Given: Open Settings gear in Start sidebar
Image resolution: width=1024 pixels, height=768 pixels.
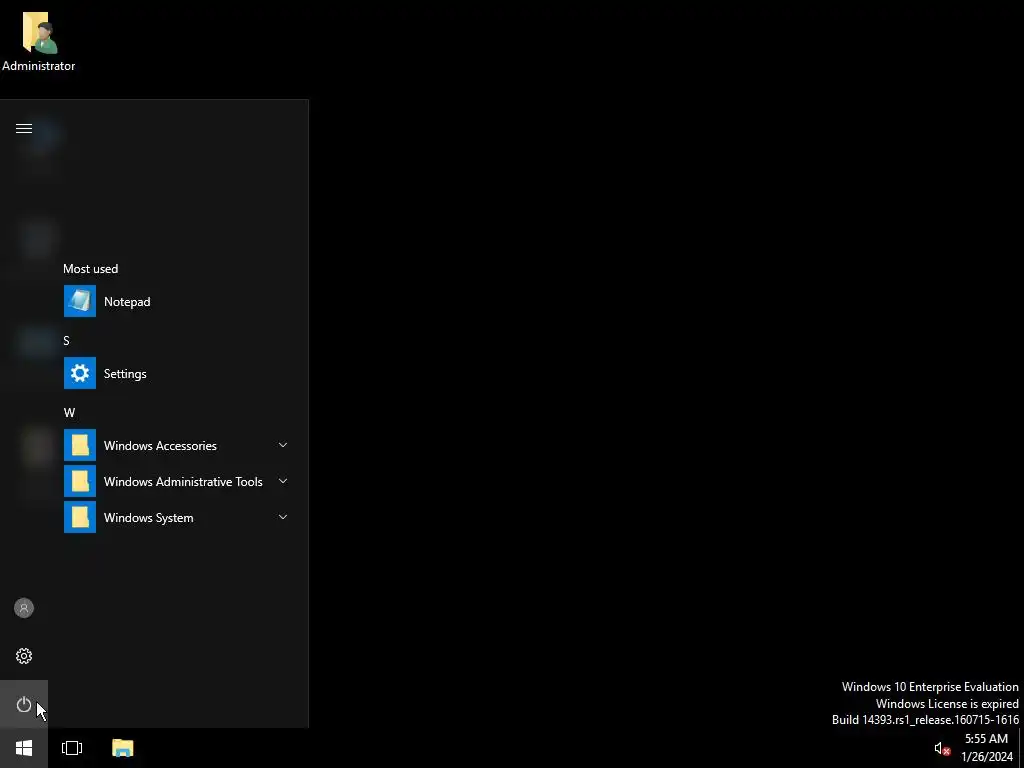Looking at the screenshot, I should click(x=24, y=656).
